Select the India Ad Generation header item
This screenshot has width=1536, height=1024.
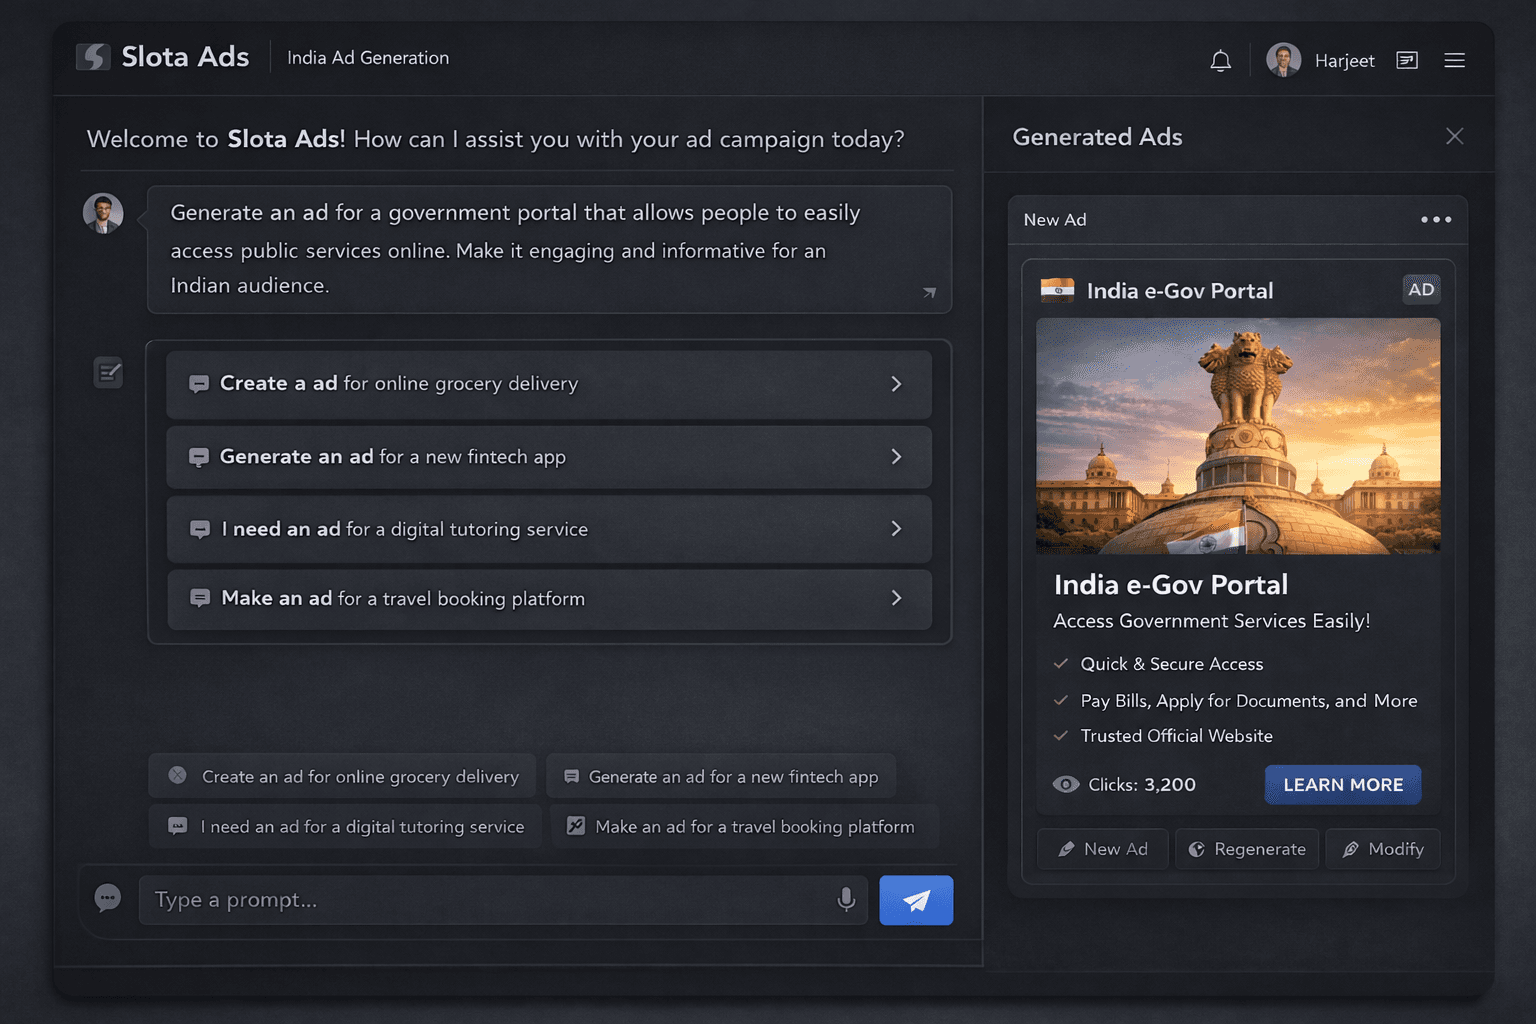pos(367,58)
